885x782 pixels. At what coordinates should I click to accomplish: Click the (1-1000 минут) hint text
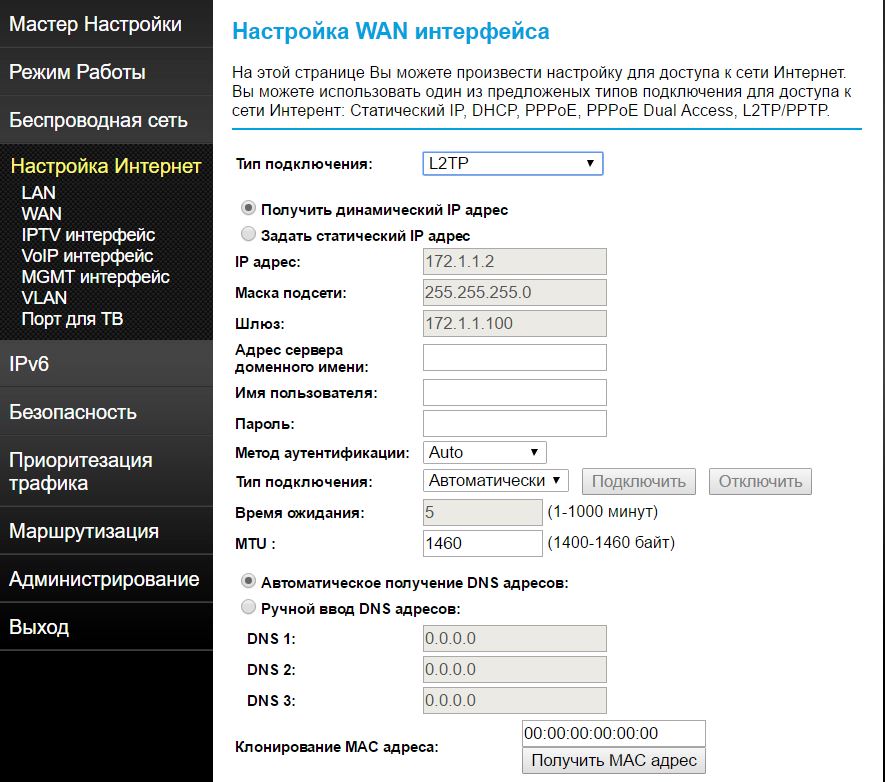pyautogui.click(x=603, y=512)
